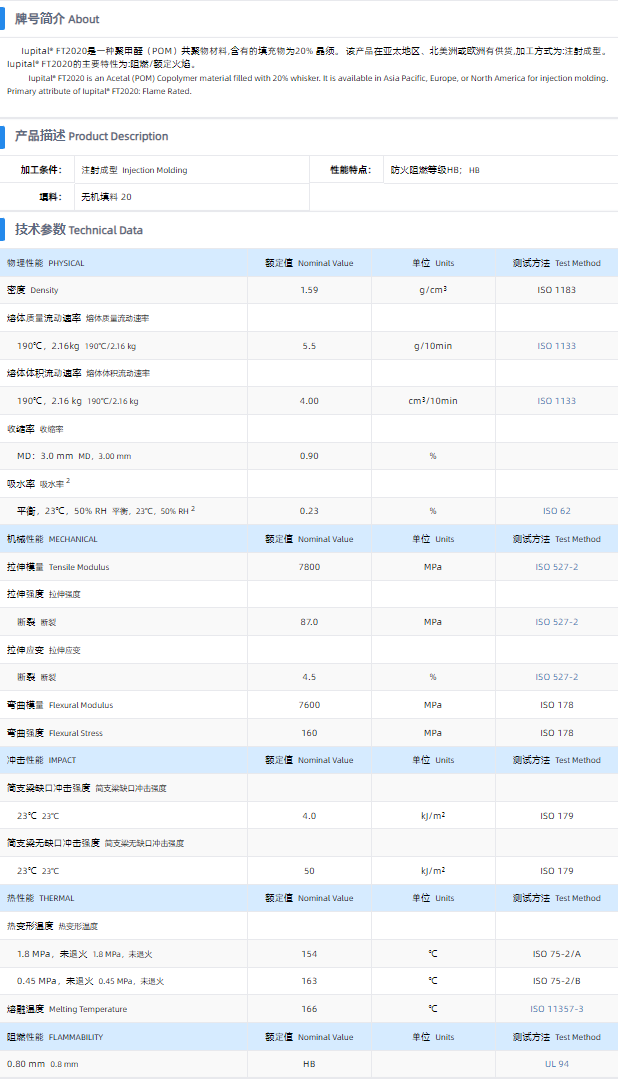Click ISO 527-2 in the 4.5 % row
618x1079 pixels.
(x=556, y=677)
